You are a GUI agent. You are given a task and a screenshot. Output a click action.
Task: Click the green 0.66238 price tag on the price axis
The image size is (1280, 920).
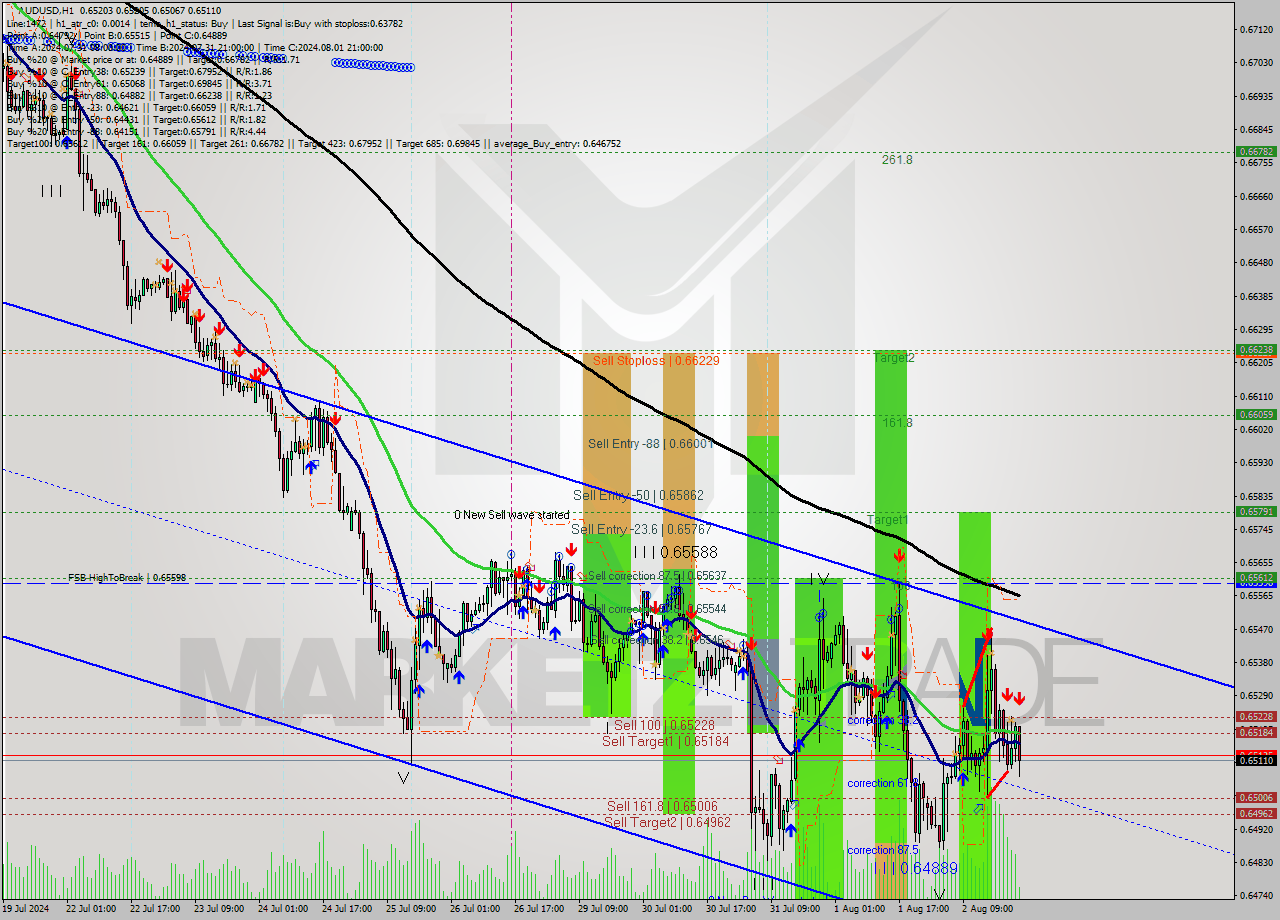coord(1256,350)
